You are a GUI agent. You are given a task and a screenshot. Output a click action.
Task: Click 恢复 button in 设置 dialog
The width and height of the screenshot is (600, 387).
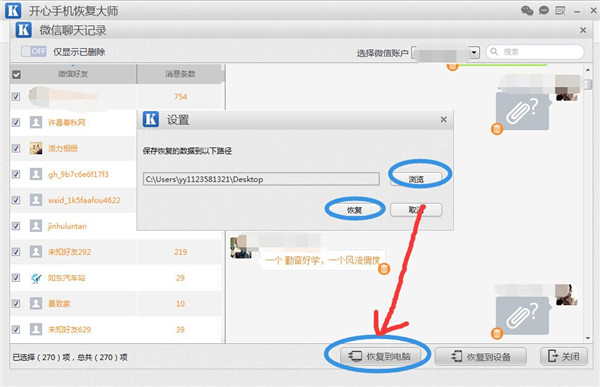tap(354, 210)
